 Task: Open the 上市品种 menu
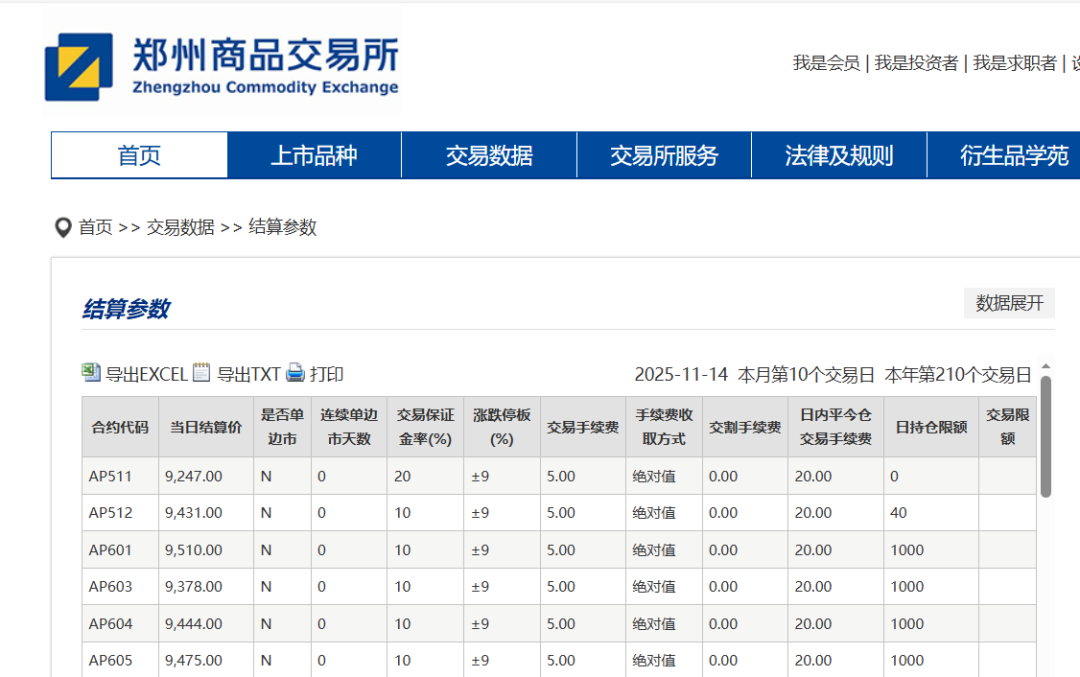(x=314, y=155)
